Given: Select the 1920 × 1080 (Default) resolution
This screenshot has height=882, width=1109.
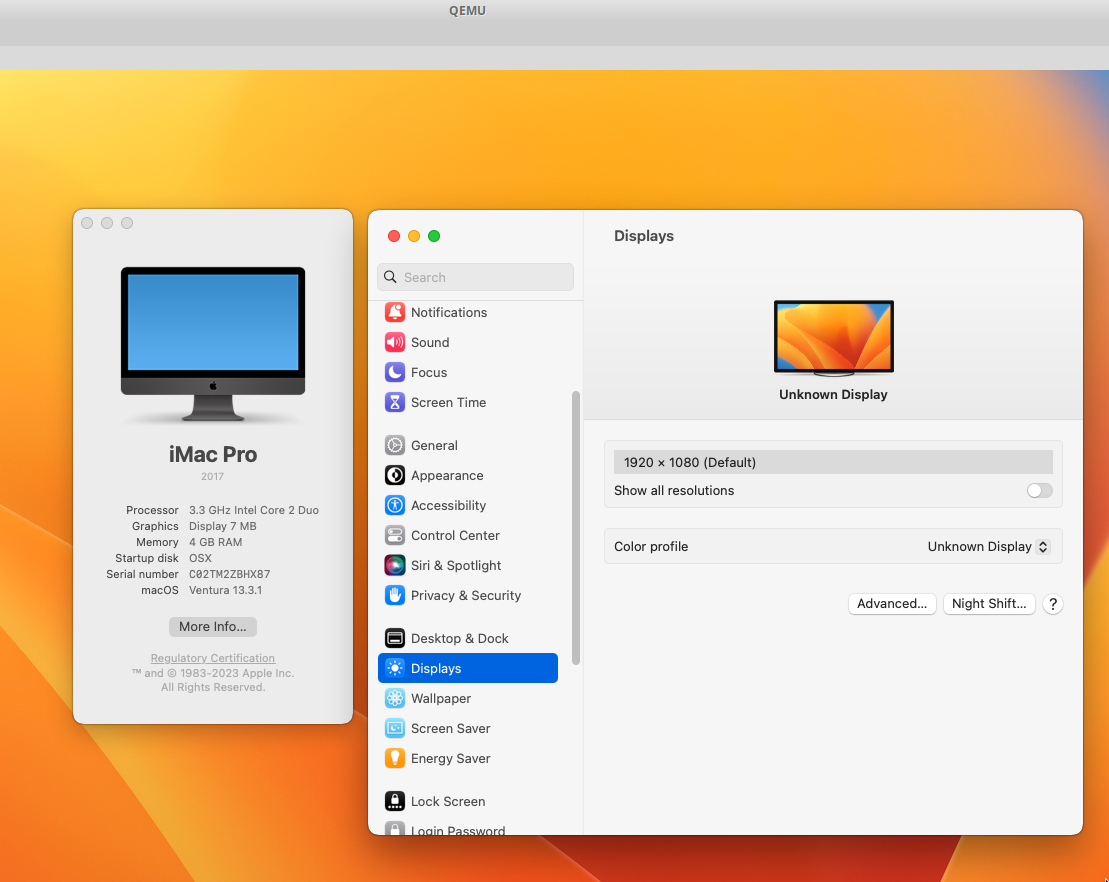Looking at the screenshot, I should [833, 462].
